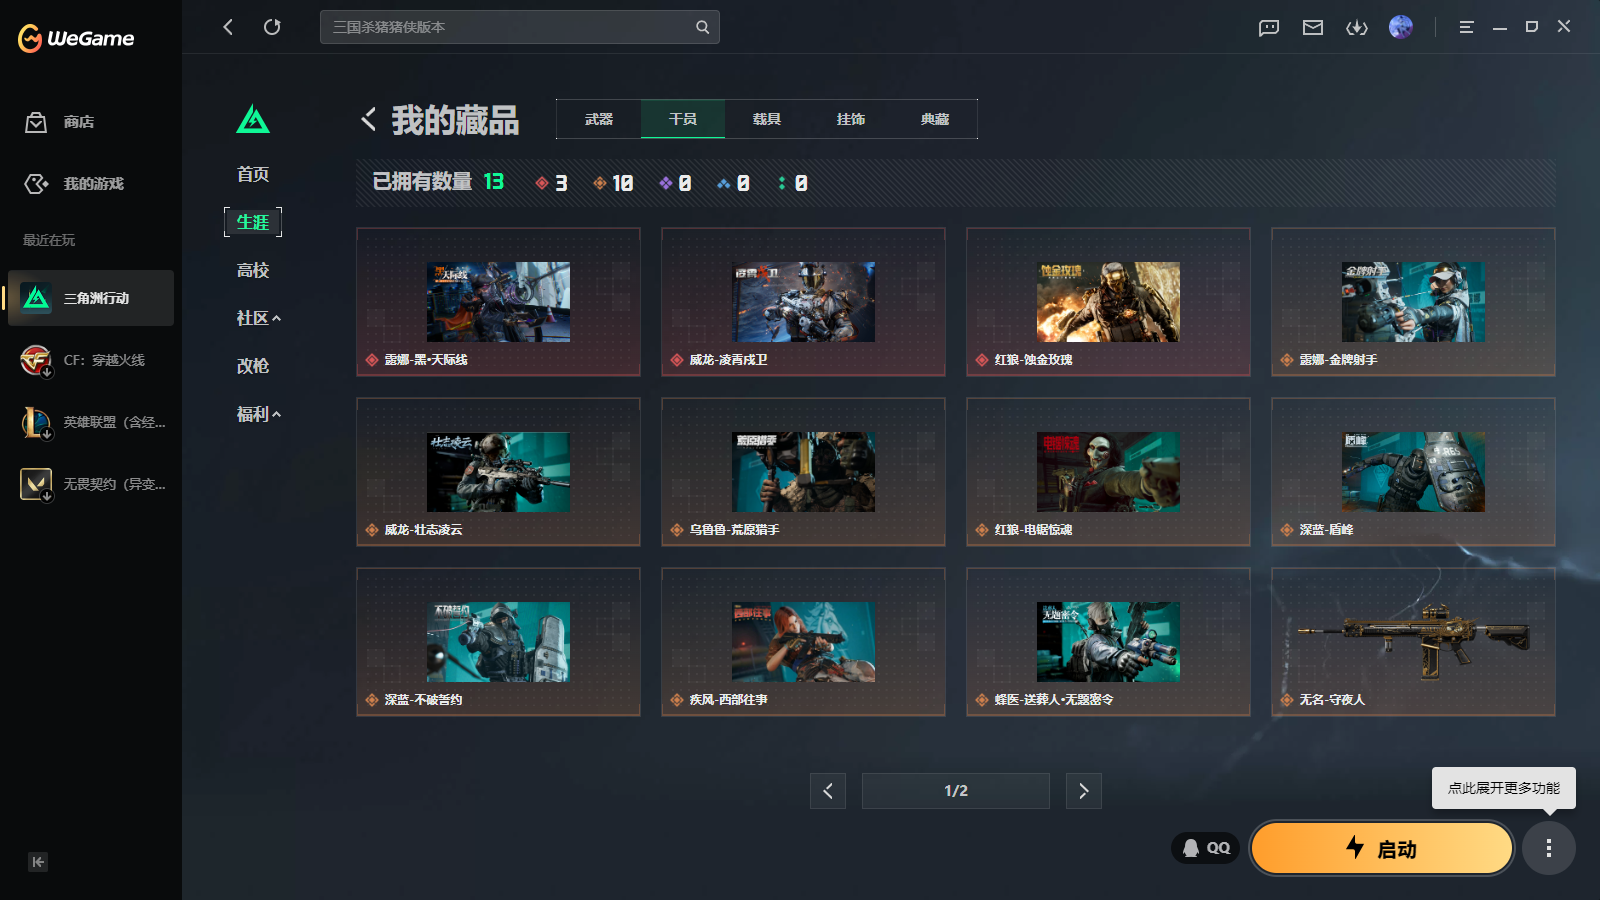Select CF: 穿越火线 game icon

pos(37,360)
